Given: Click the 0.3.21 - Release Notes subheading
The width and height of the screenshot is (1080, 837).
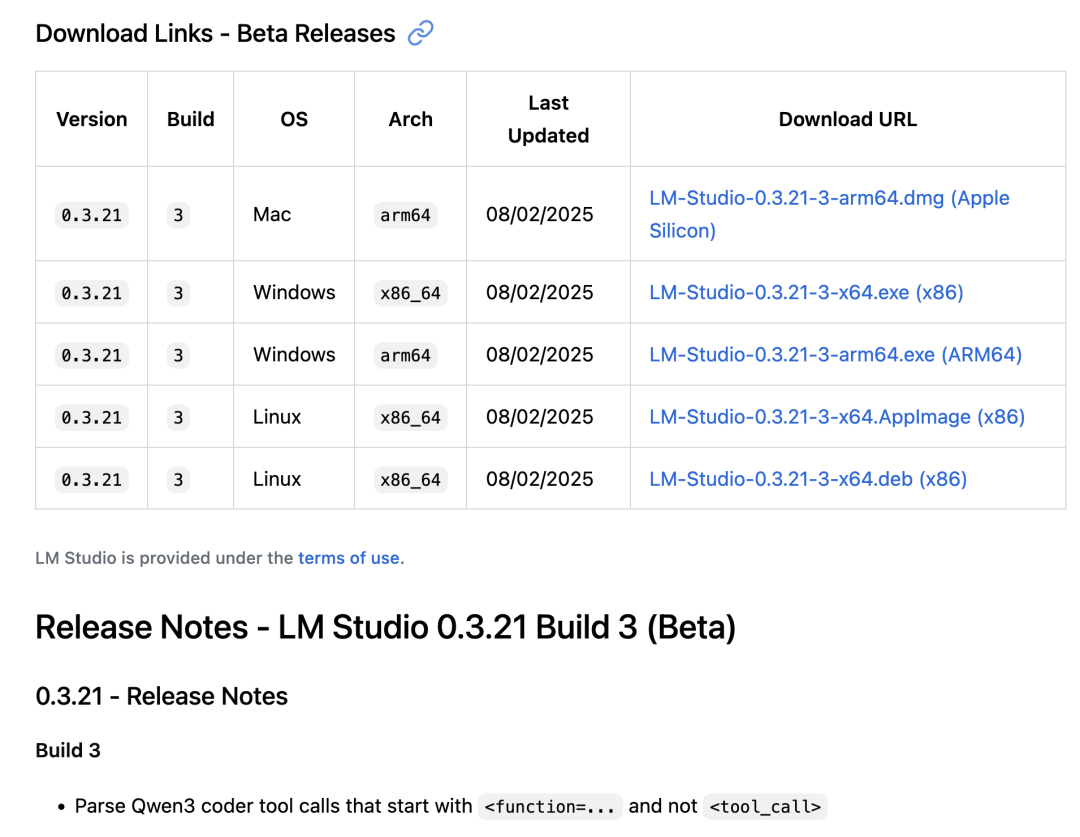Looking at the screenshot, I should 162,696.
